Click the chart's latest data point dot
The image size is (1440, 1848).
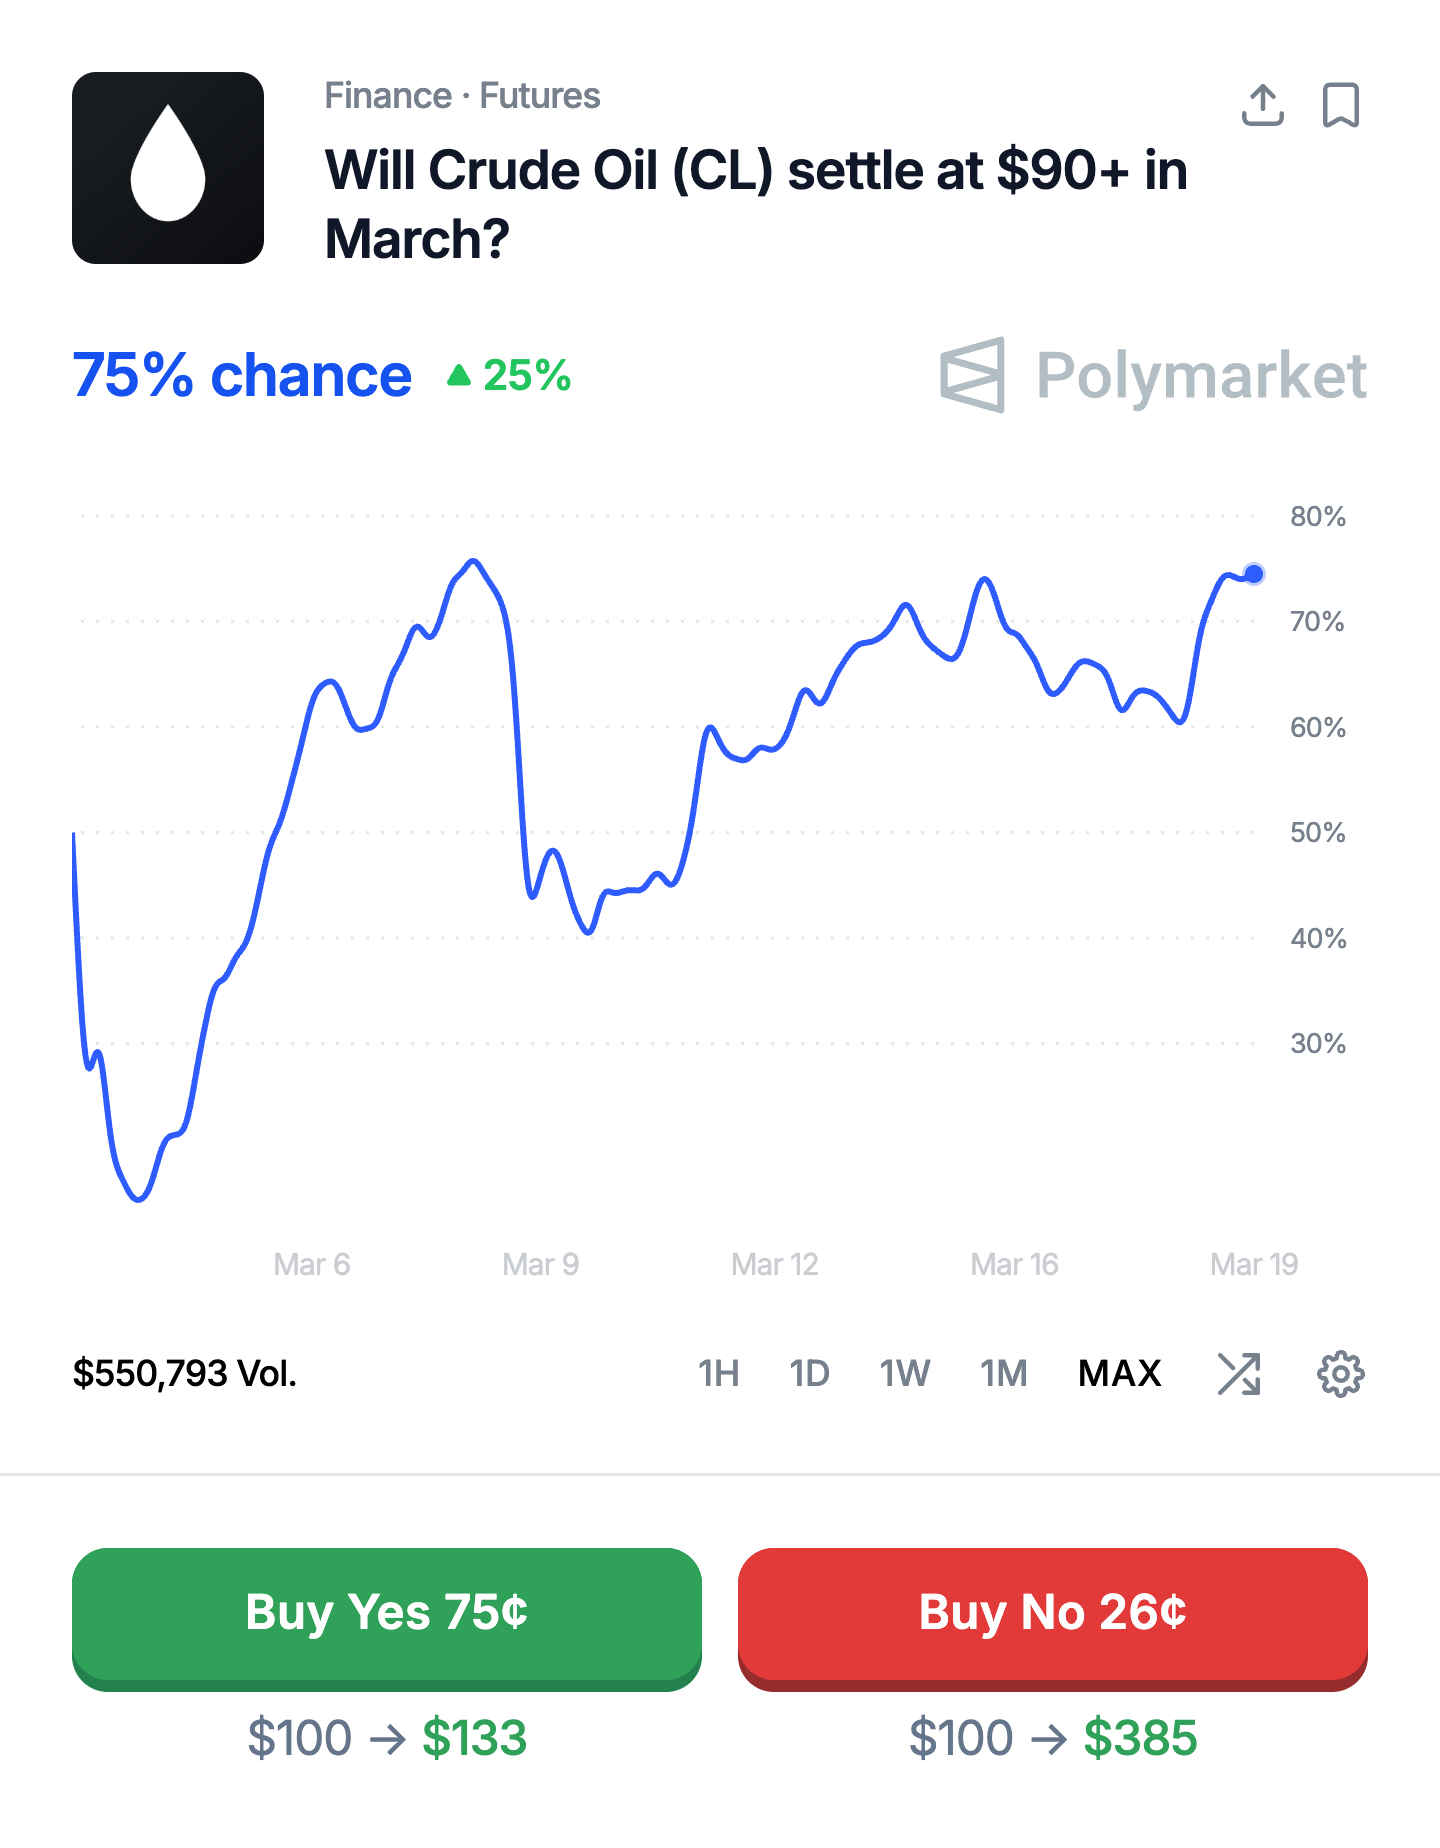[1254, 574]
